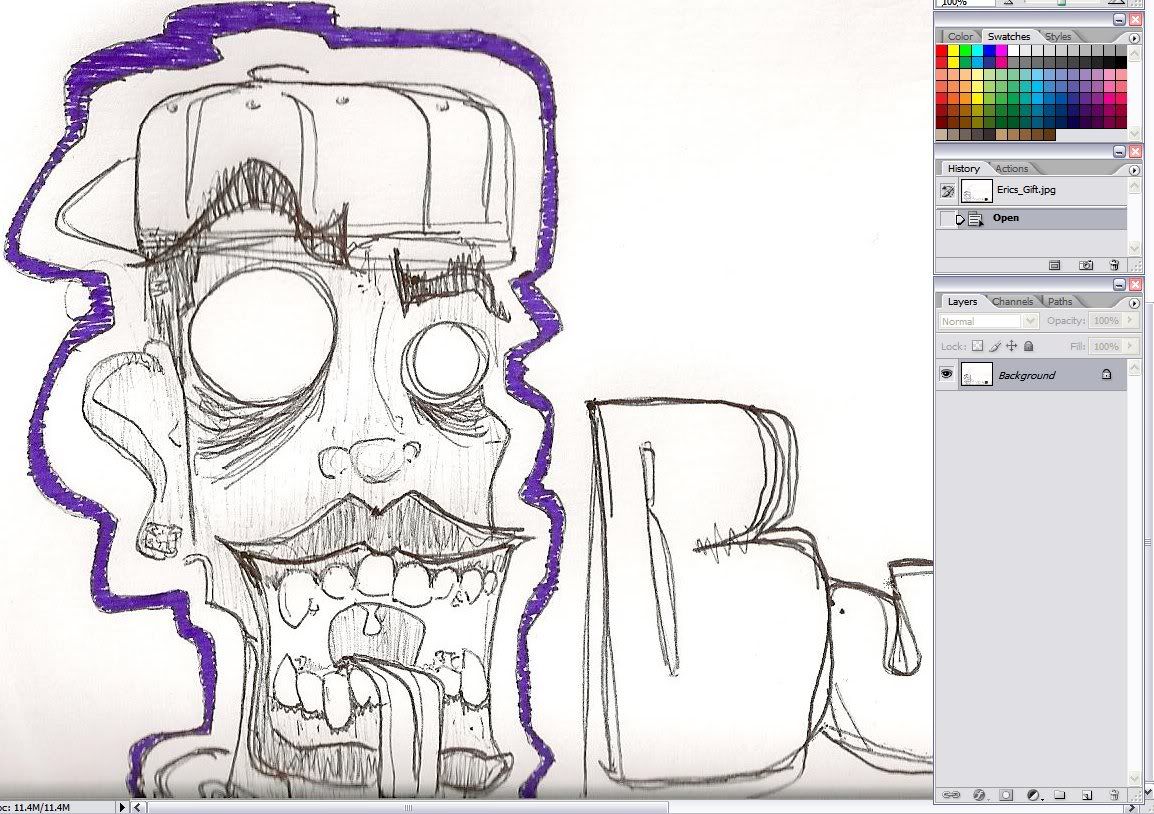Click canvas scroll right arrow button
The width and height of the screenshot is (1154, 814).
point(1132,807)
